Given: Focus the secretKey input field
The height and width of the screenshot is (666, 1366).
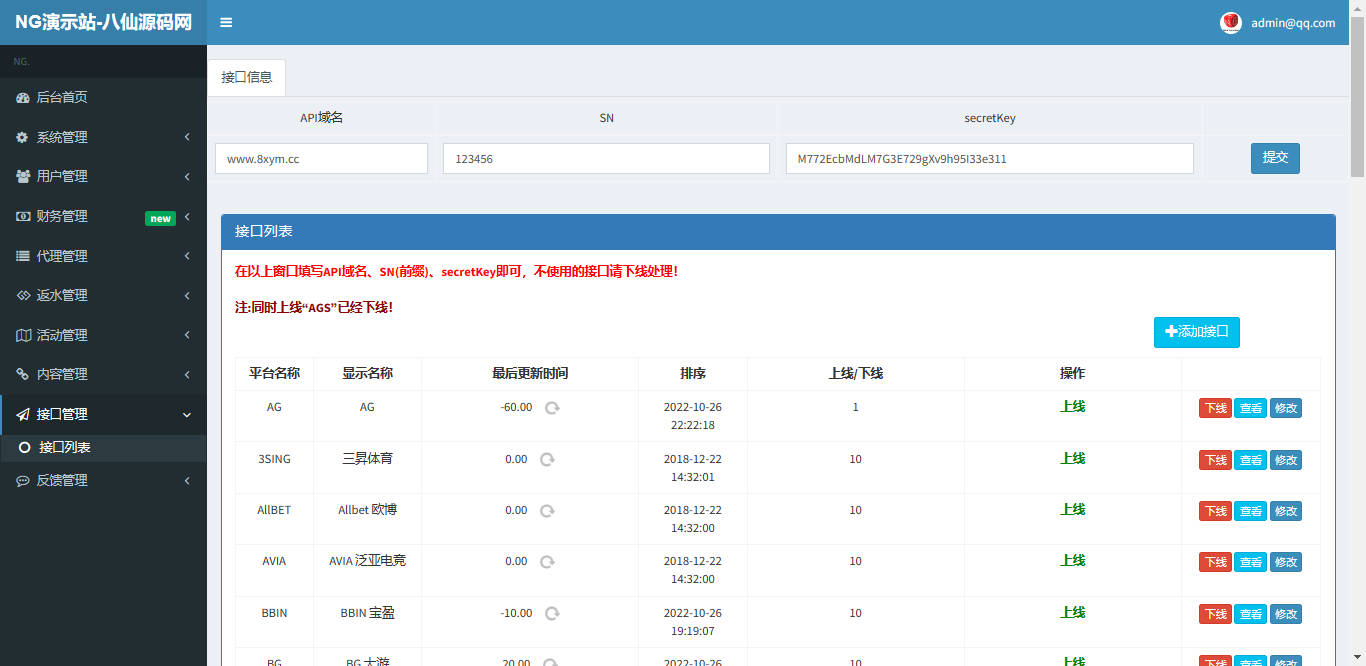Looking at the screenshot, I should pyautogui.click(x=989, y=158).
